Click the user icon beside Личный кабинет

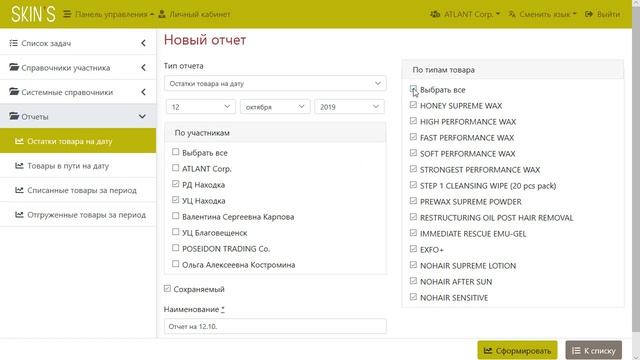pos(162,14)
